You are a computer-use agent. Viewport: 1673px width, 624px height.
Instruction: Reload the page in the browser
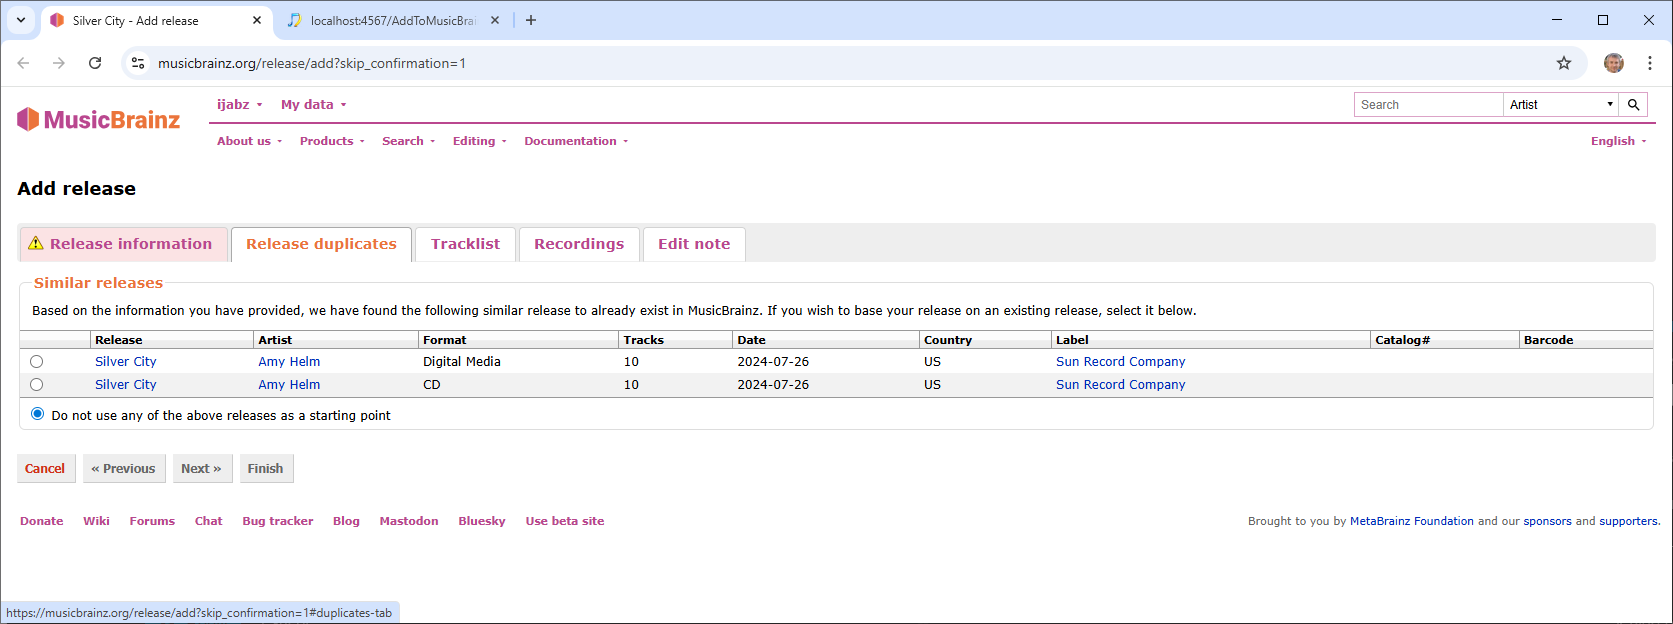[x=95, y=63]
